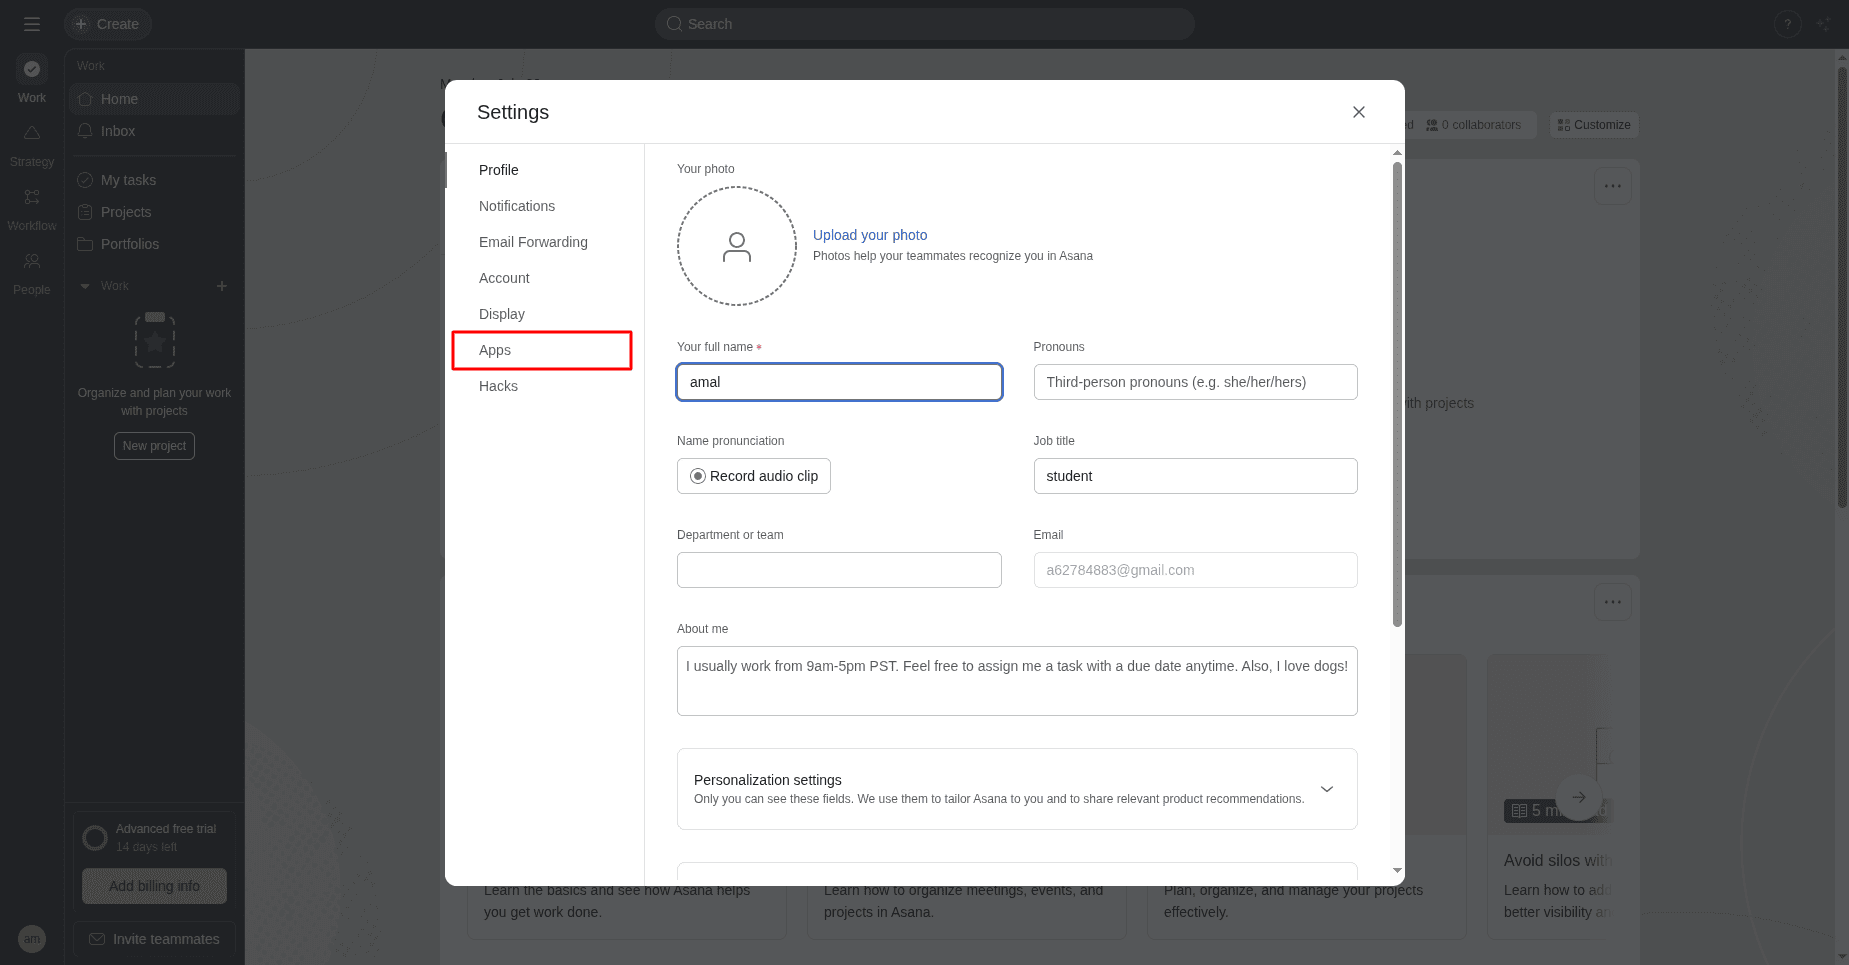The width and height of the screenshot is (1849, 965).
Task: Click the Your full name field
Action: pos(839,382)
